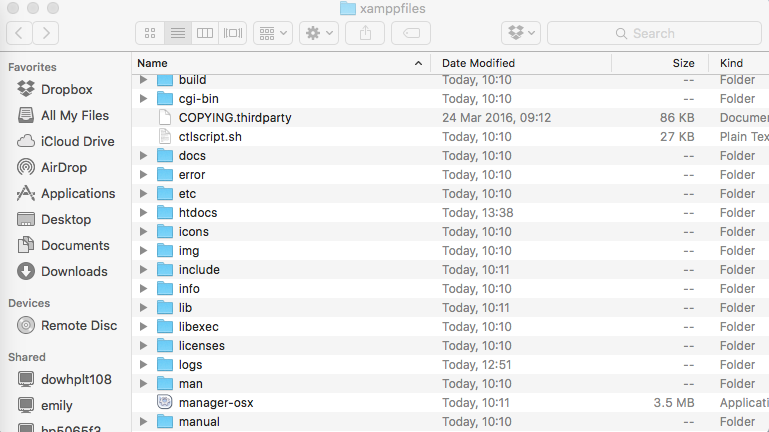Select the "licenses" row name
769x432 pixels.
(202, 346)
